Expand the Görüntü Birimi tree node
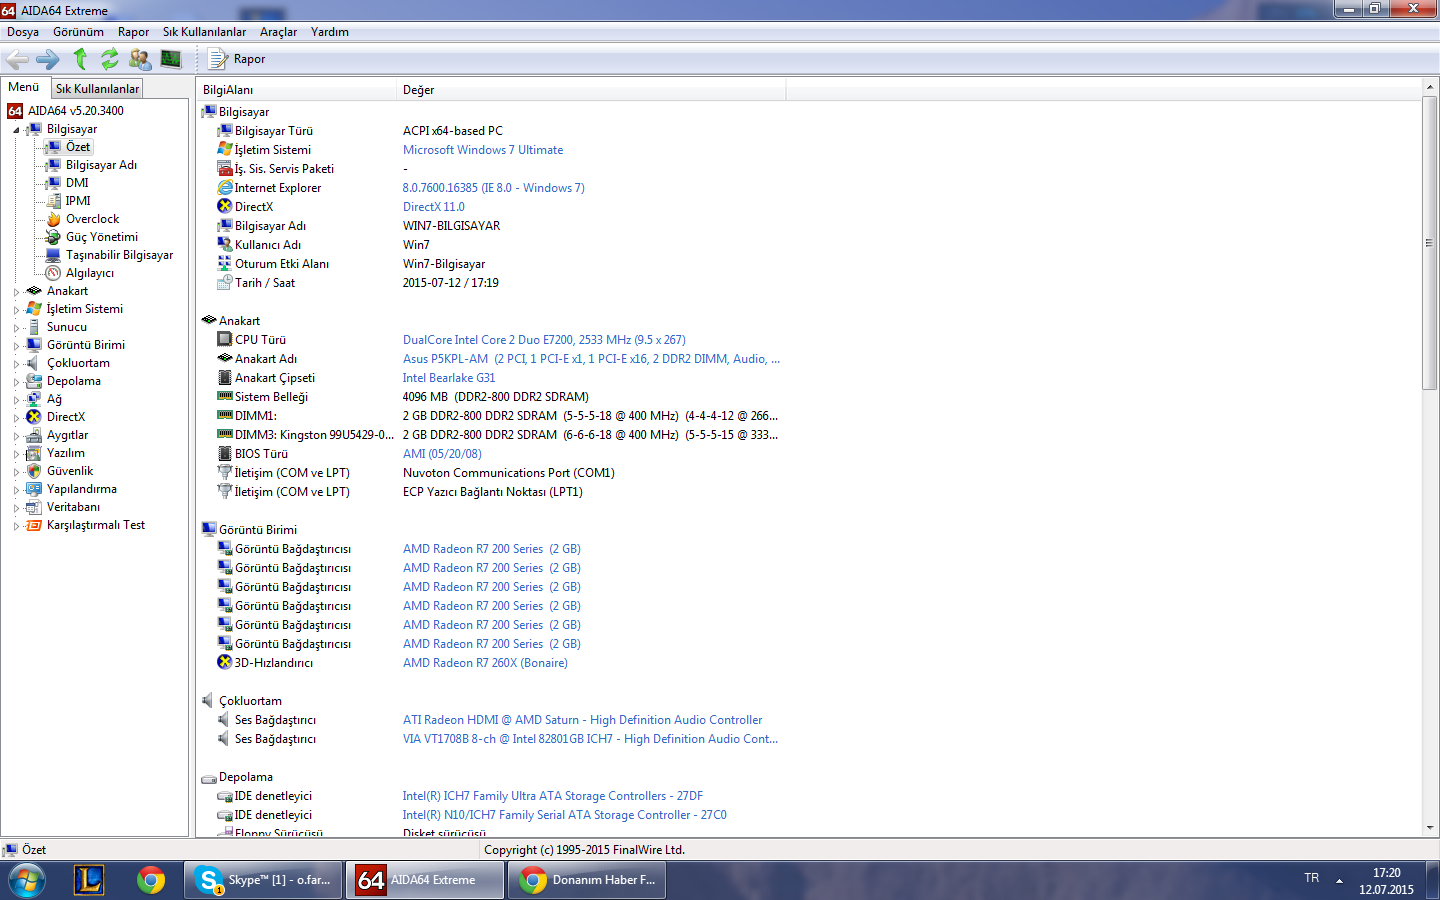 point(16,346)
